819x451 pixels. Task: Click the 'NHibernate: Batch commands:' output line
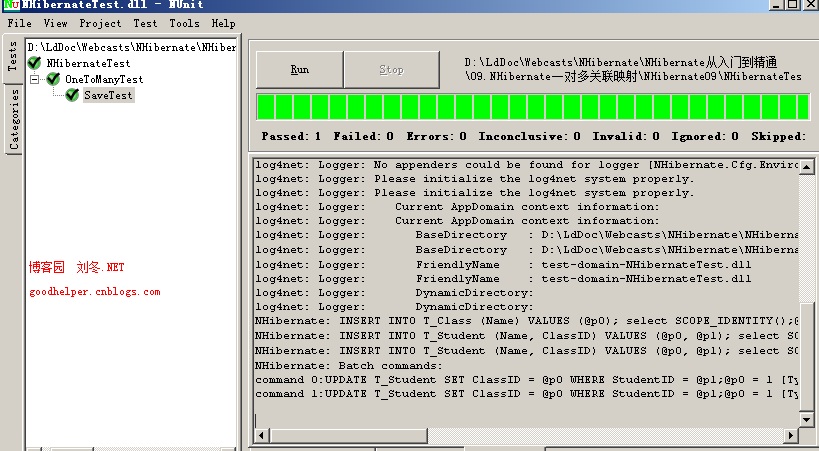point(349,366)
